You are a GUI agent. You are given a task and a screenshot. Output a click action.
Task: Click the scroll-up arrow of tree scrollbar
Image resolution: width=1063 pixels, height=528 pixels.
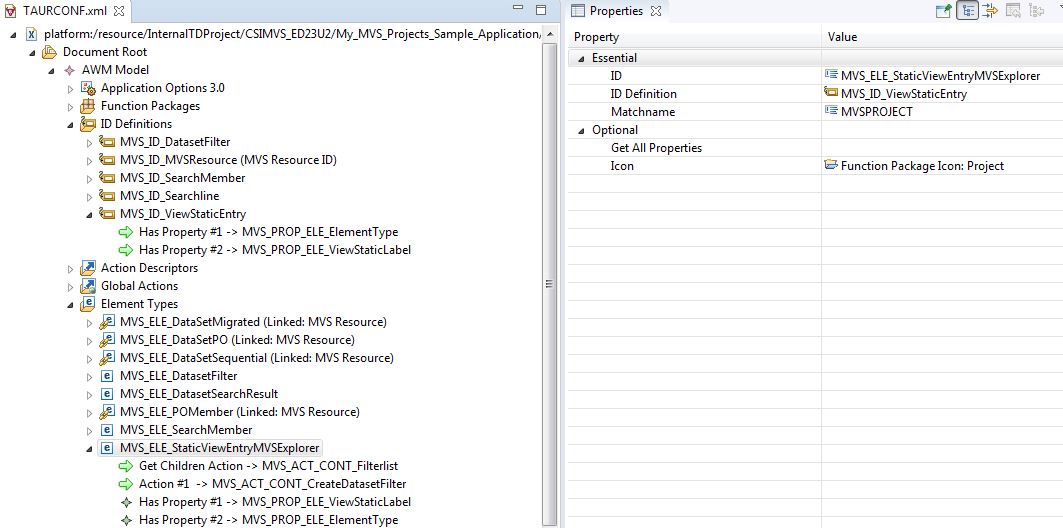point(549,34)
